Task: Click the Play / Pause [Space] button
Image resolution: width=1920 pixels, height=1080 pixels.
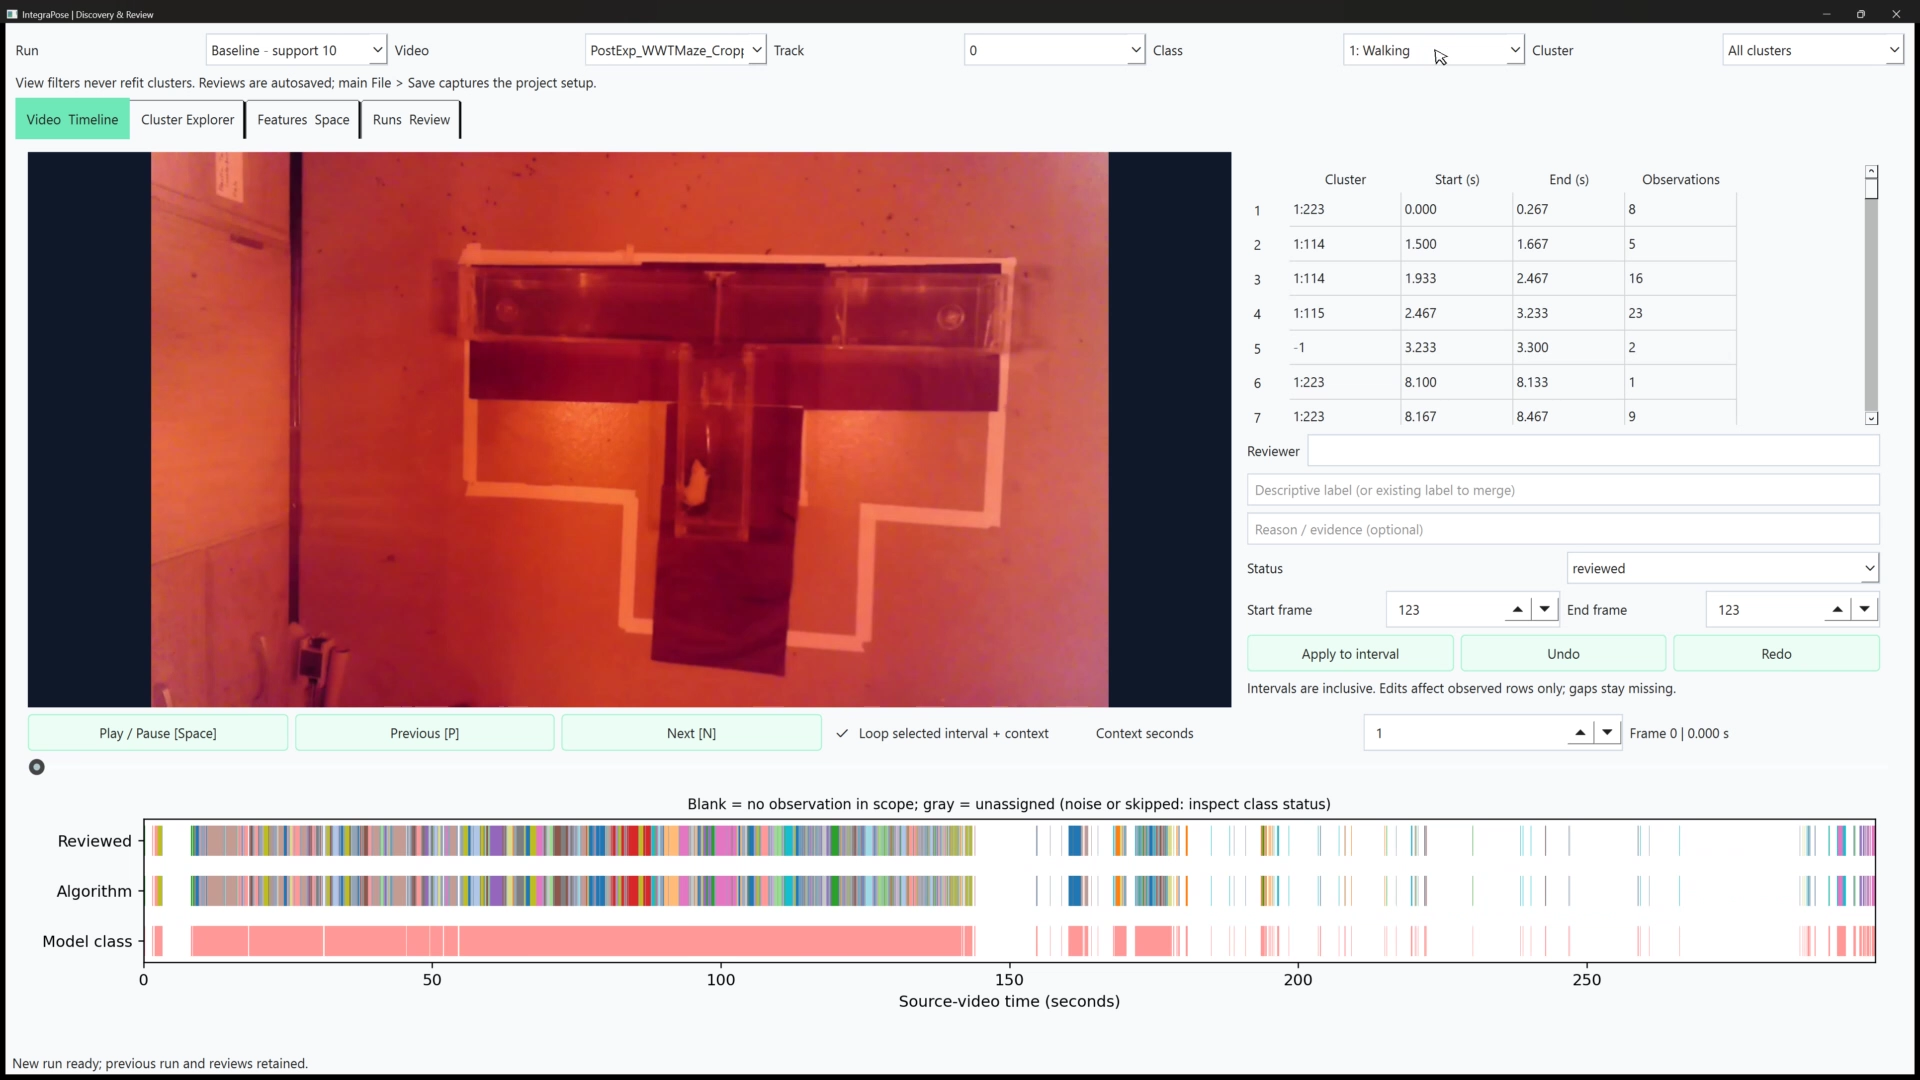Action: (x=158, y=733)
